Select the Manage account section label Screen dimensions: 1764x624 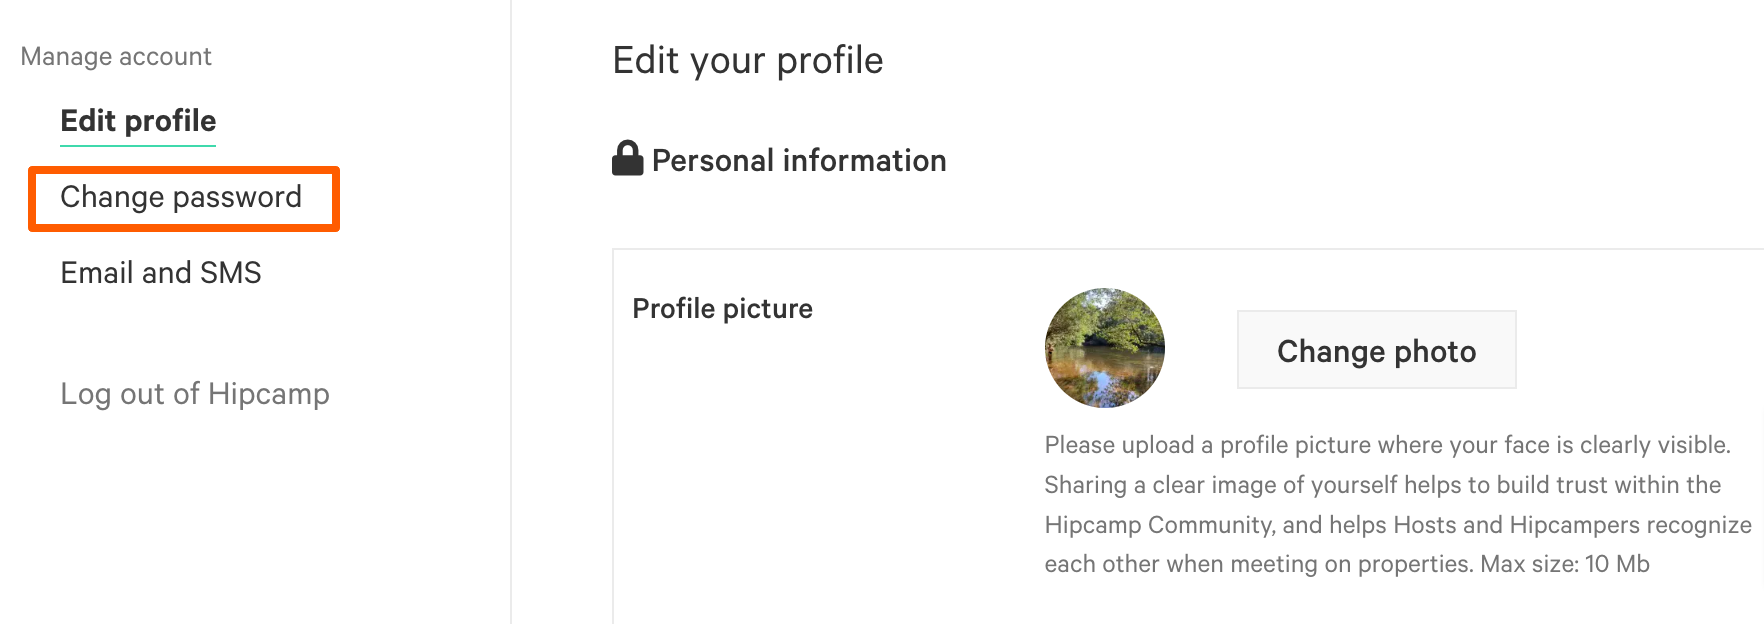[116, 56]
